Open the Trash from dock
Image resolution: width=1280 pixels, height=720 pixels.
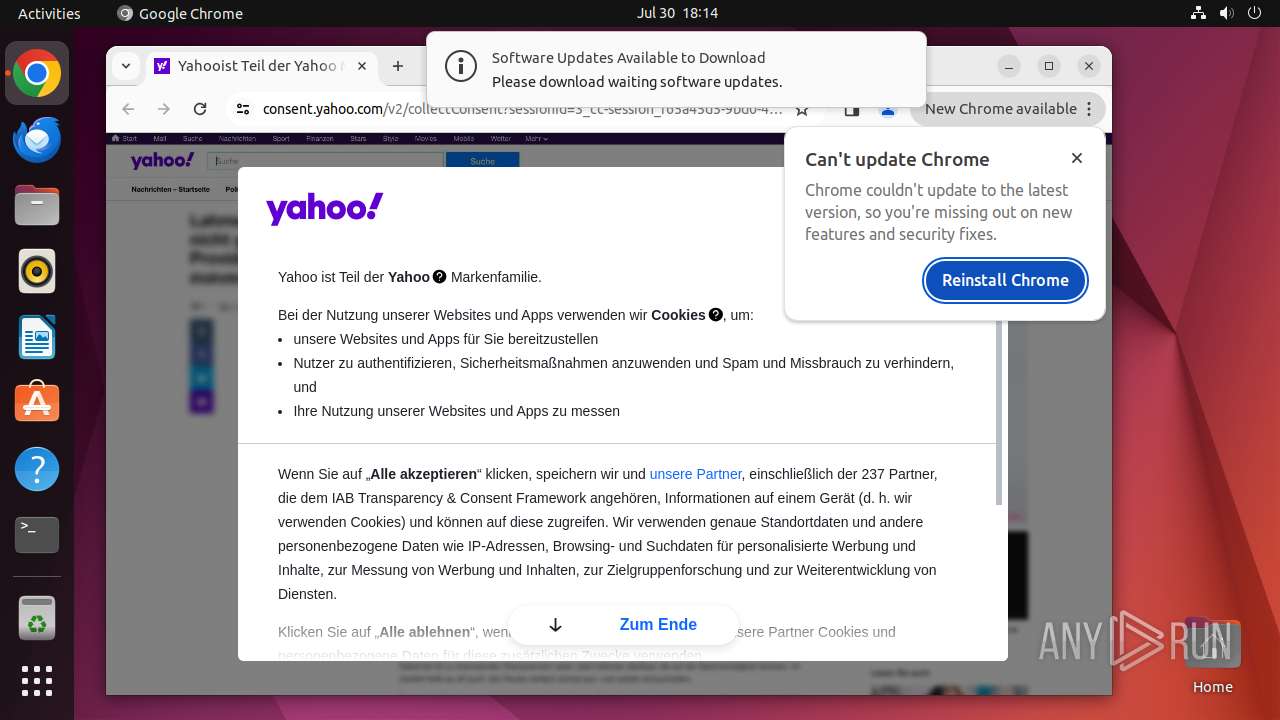pos(37,618)
